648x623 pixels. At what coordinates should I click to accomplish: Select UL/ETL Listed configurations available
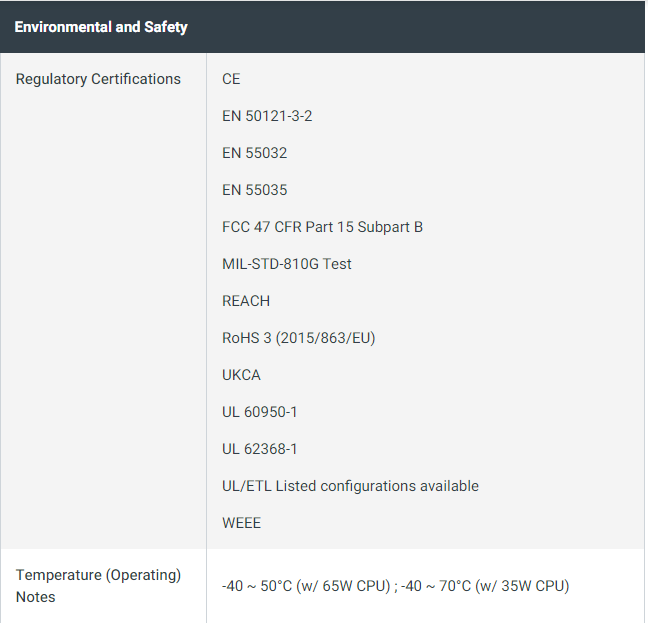tap(350, 486)
